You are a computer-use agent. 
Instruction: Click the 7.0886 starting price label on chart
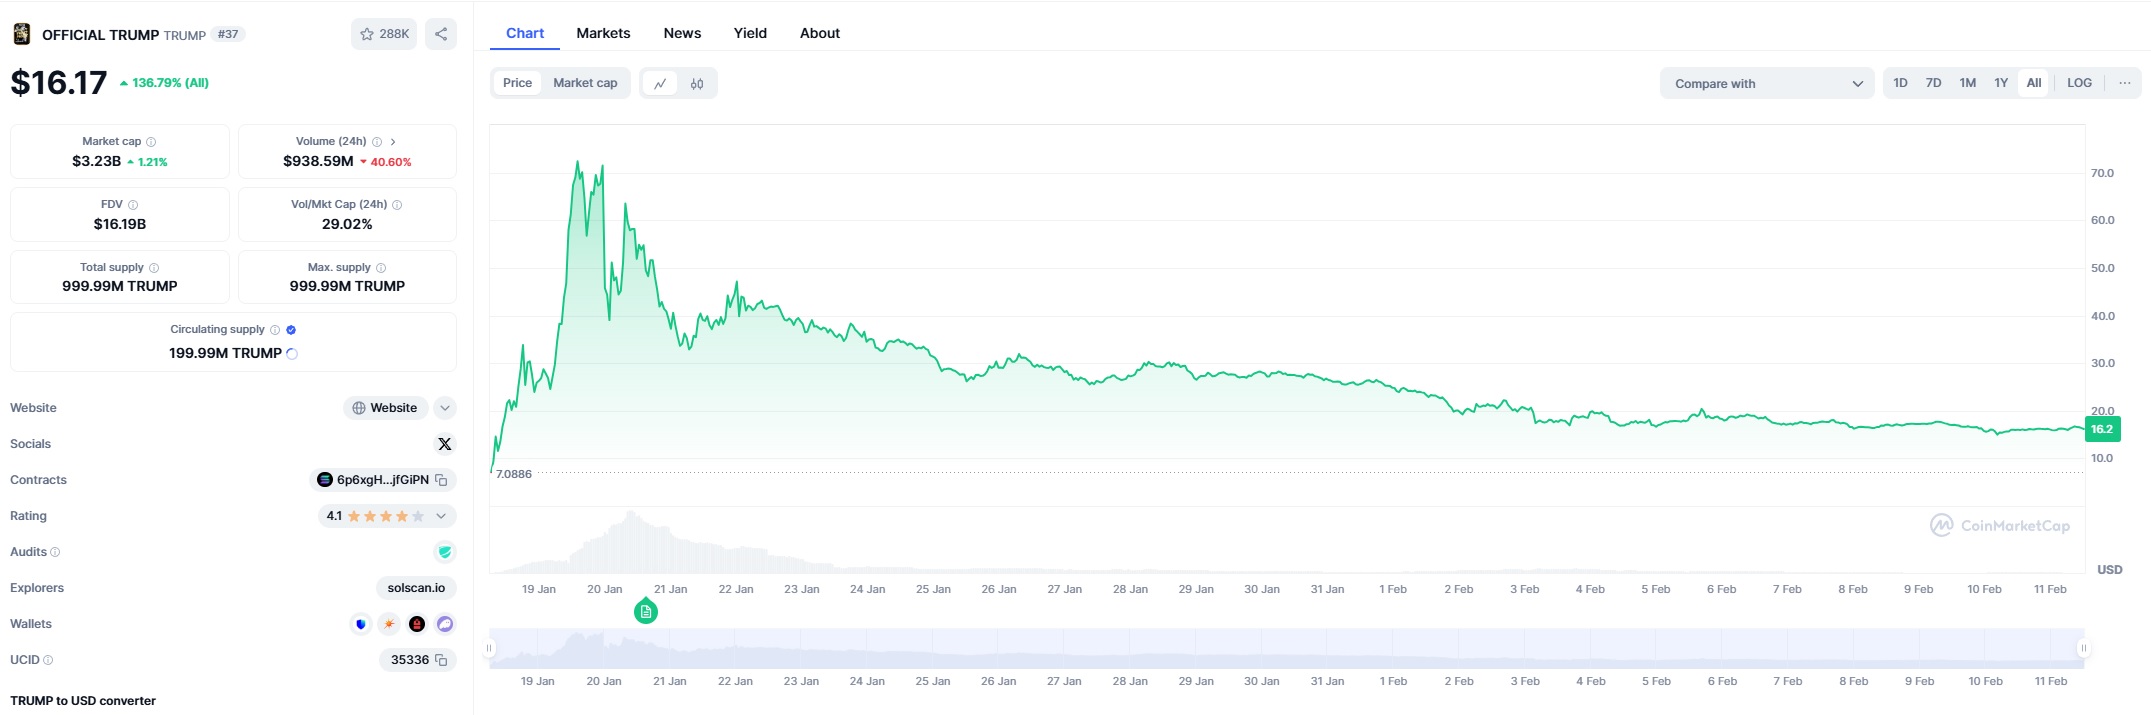(514, 474)
